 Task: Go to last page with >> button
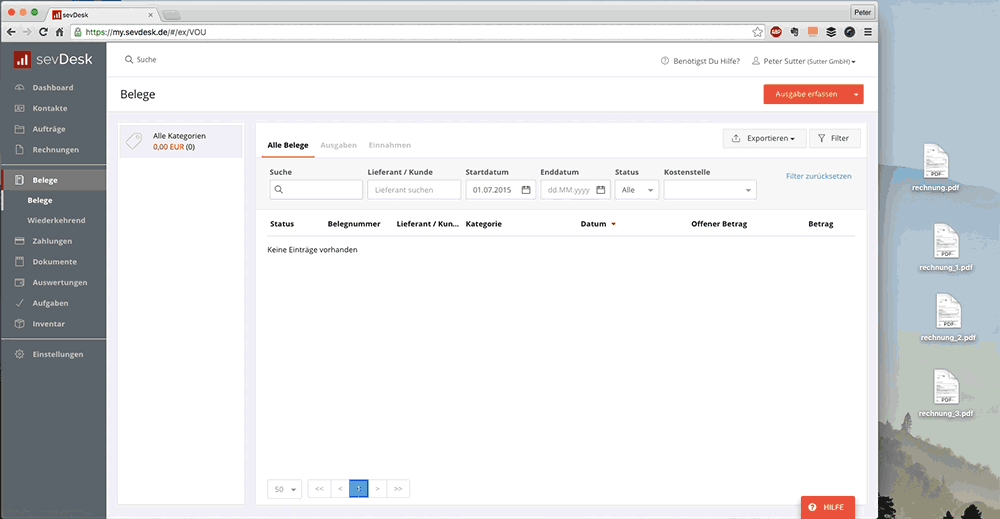click(x=398, y=489)
